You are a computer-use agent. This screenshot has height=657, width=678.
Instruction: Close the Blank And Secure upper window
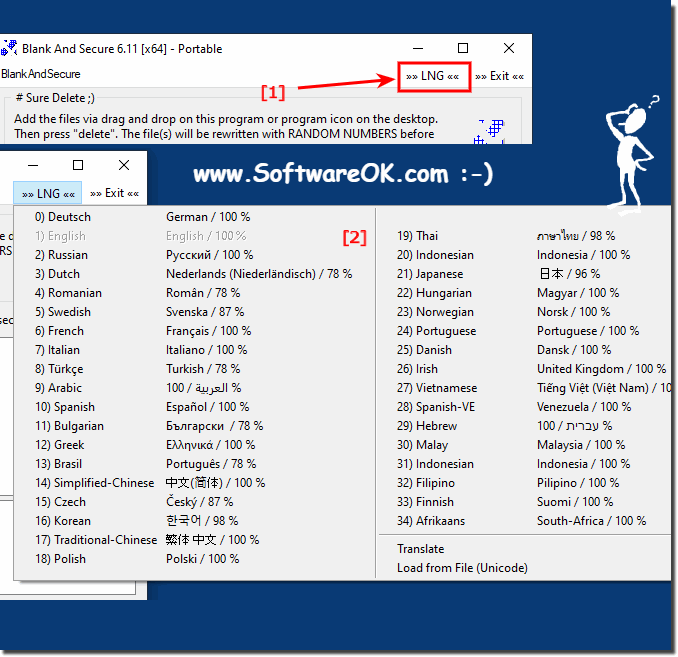tap(509, 48)
